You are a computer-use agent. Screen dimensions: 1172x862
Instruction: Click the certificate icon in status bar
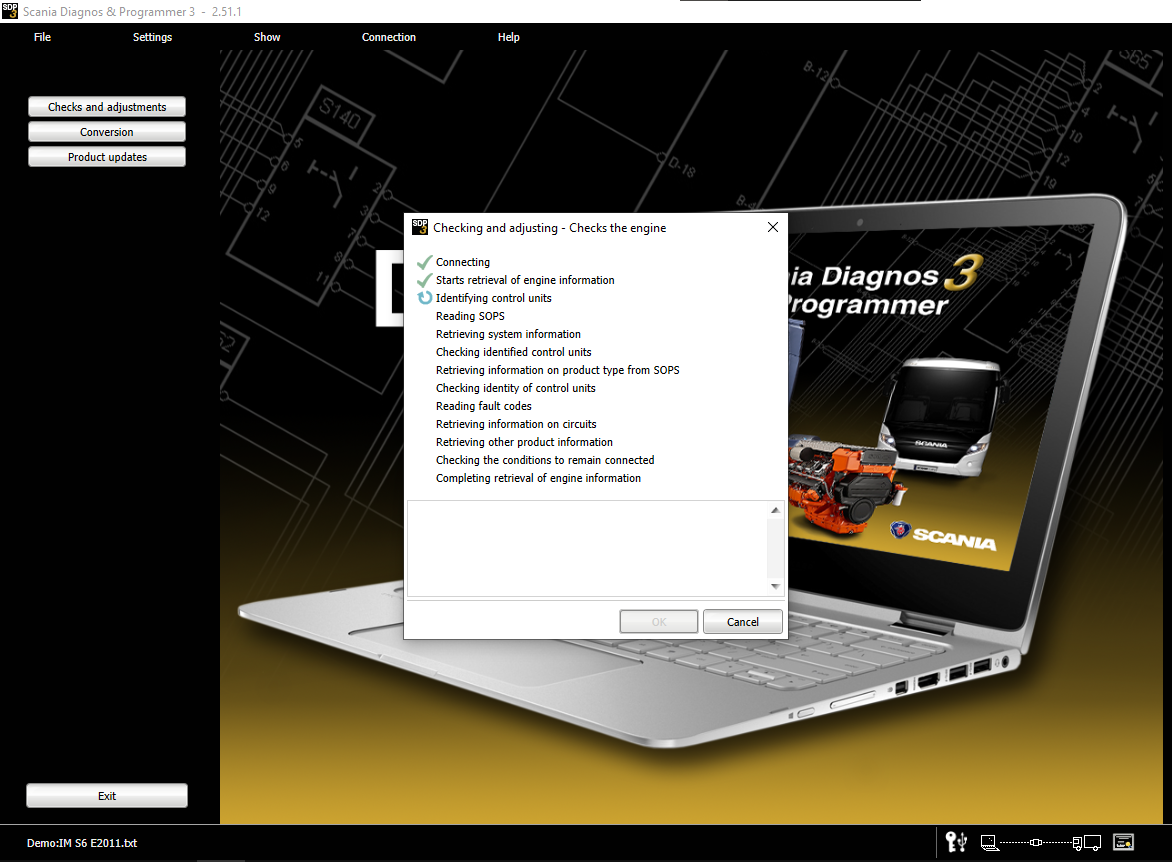tap(1123, 843)
